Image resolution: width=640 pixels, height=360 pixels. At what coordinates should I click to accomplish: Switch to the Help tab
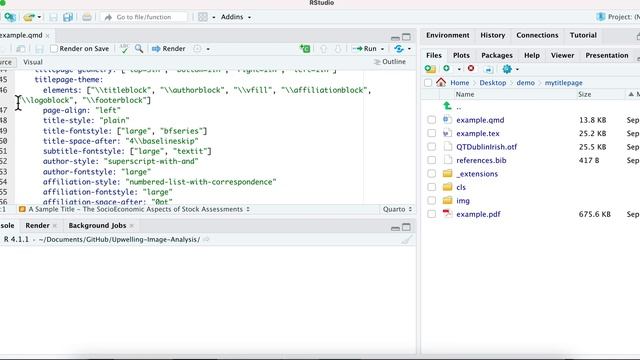pyautogui.click(x=531, y=55)
